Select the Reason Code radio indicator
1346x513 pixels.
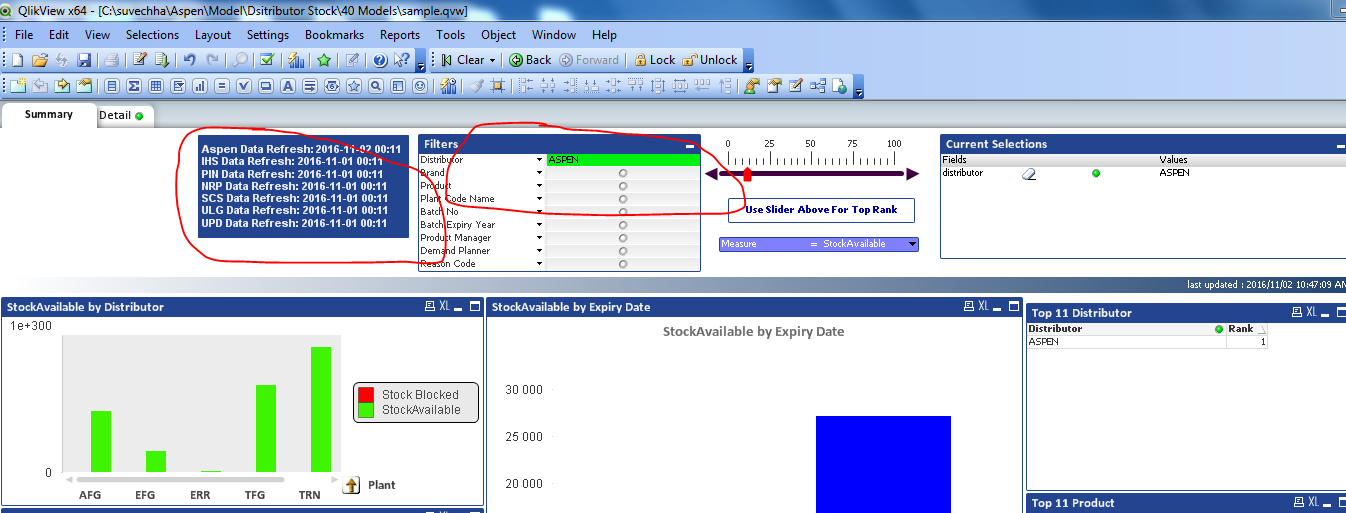click(x=623, y=264)
